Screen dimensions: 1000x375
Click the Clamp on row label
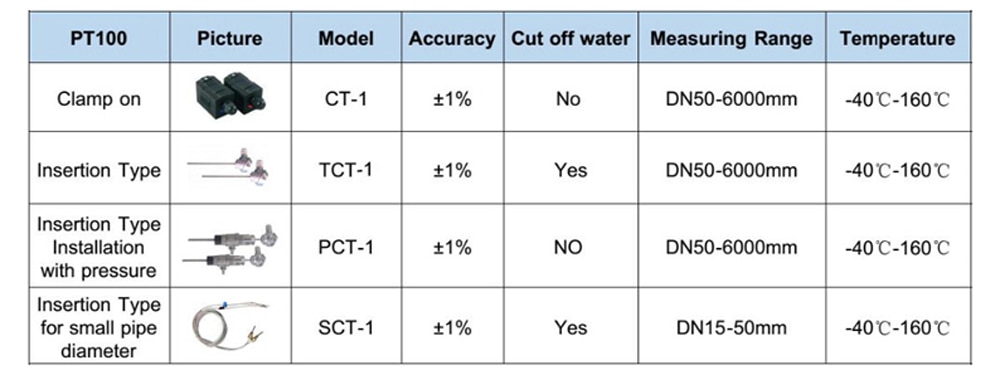coord(99,99)
